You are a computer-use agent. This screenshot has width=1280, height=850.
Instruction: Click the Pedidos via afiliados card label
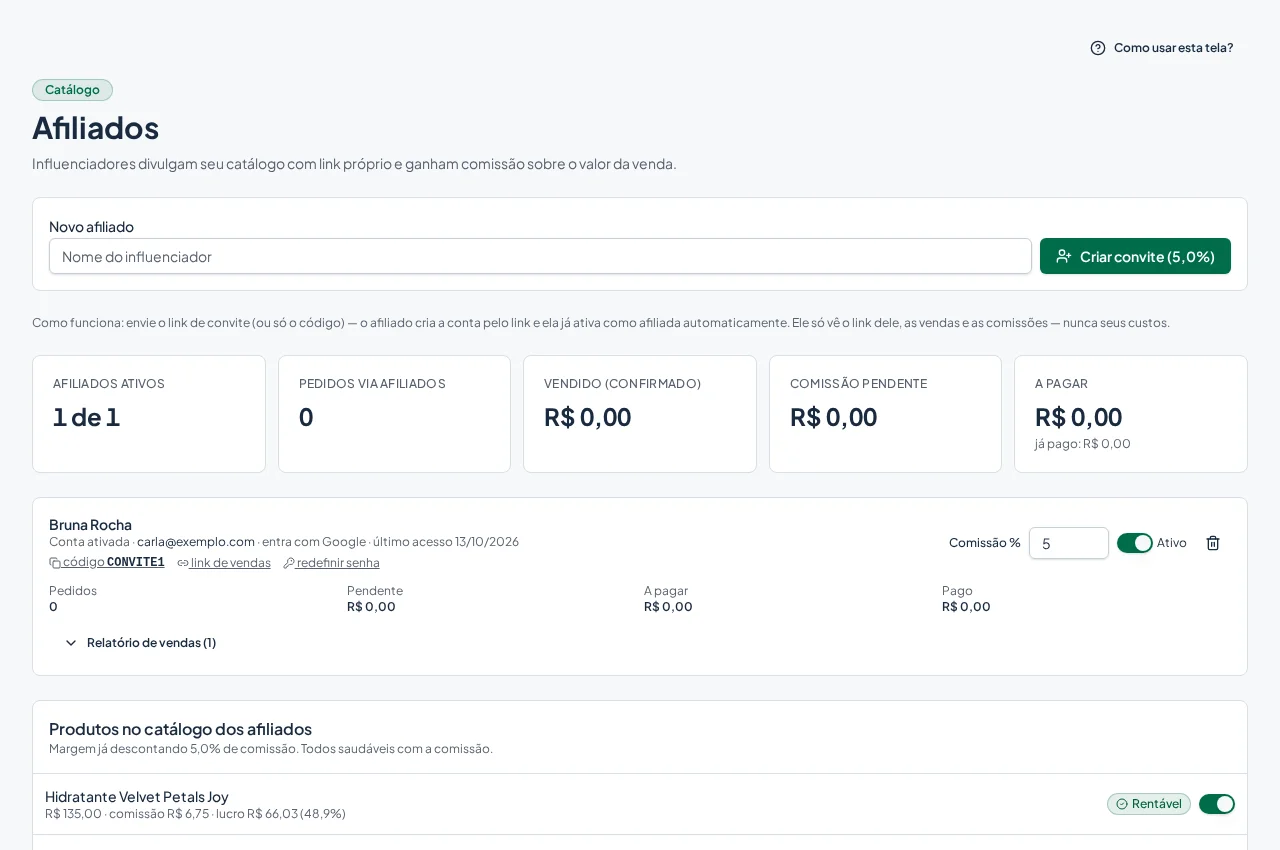(x=372, y=384)
